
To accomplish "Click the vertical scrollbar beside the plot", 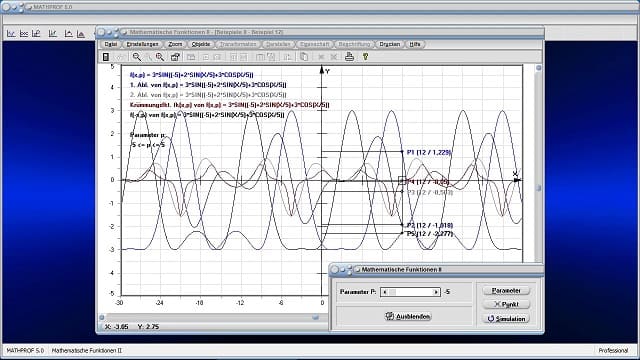I will pyautogui.click(x=538, y=163).
